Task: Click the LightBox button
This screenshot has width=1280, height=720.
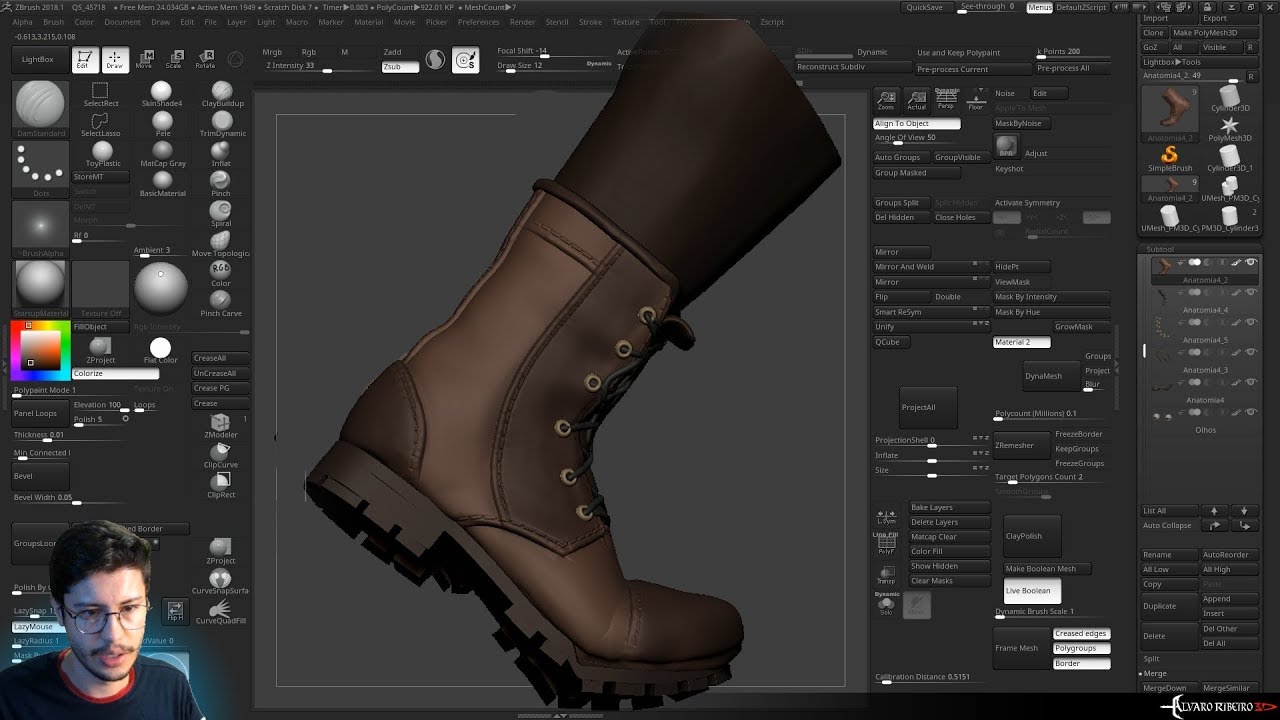Action: 38,60
